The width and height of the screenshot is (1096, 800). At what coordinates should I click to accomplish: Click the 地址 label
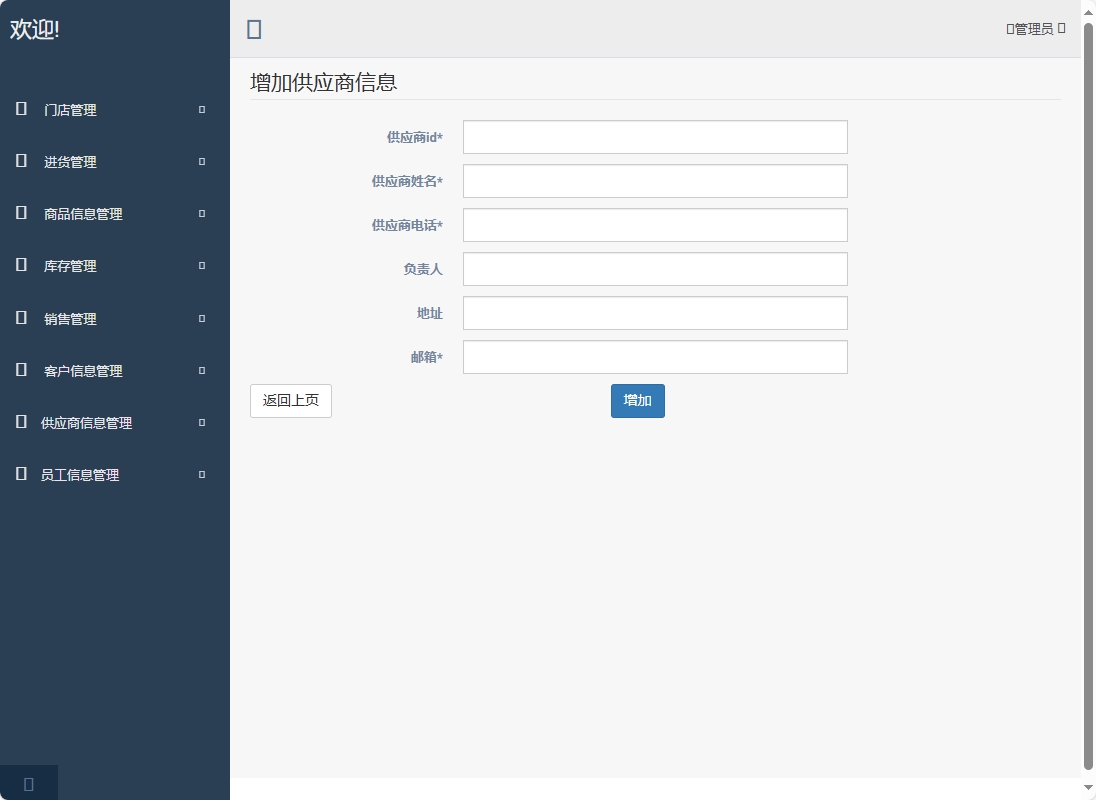430,313
